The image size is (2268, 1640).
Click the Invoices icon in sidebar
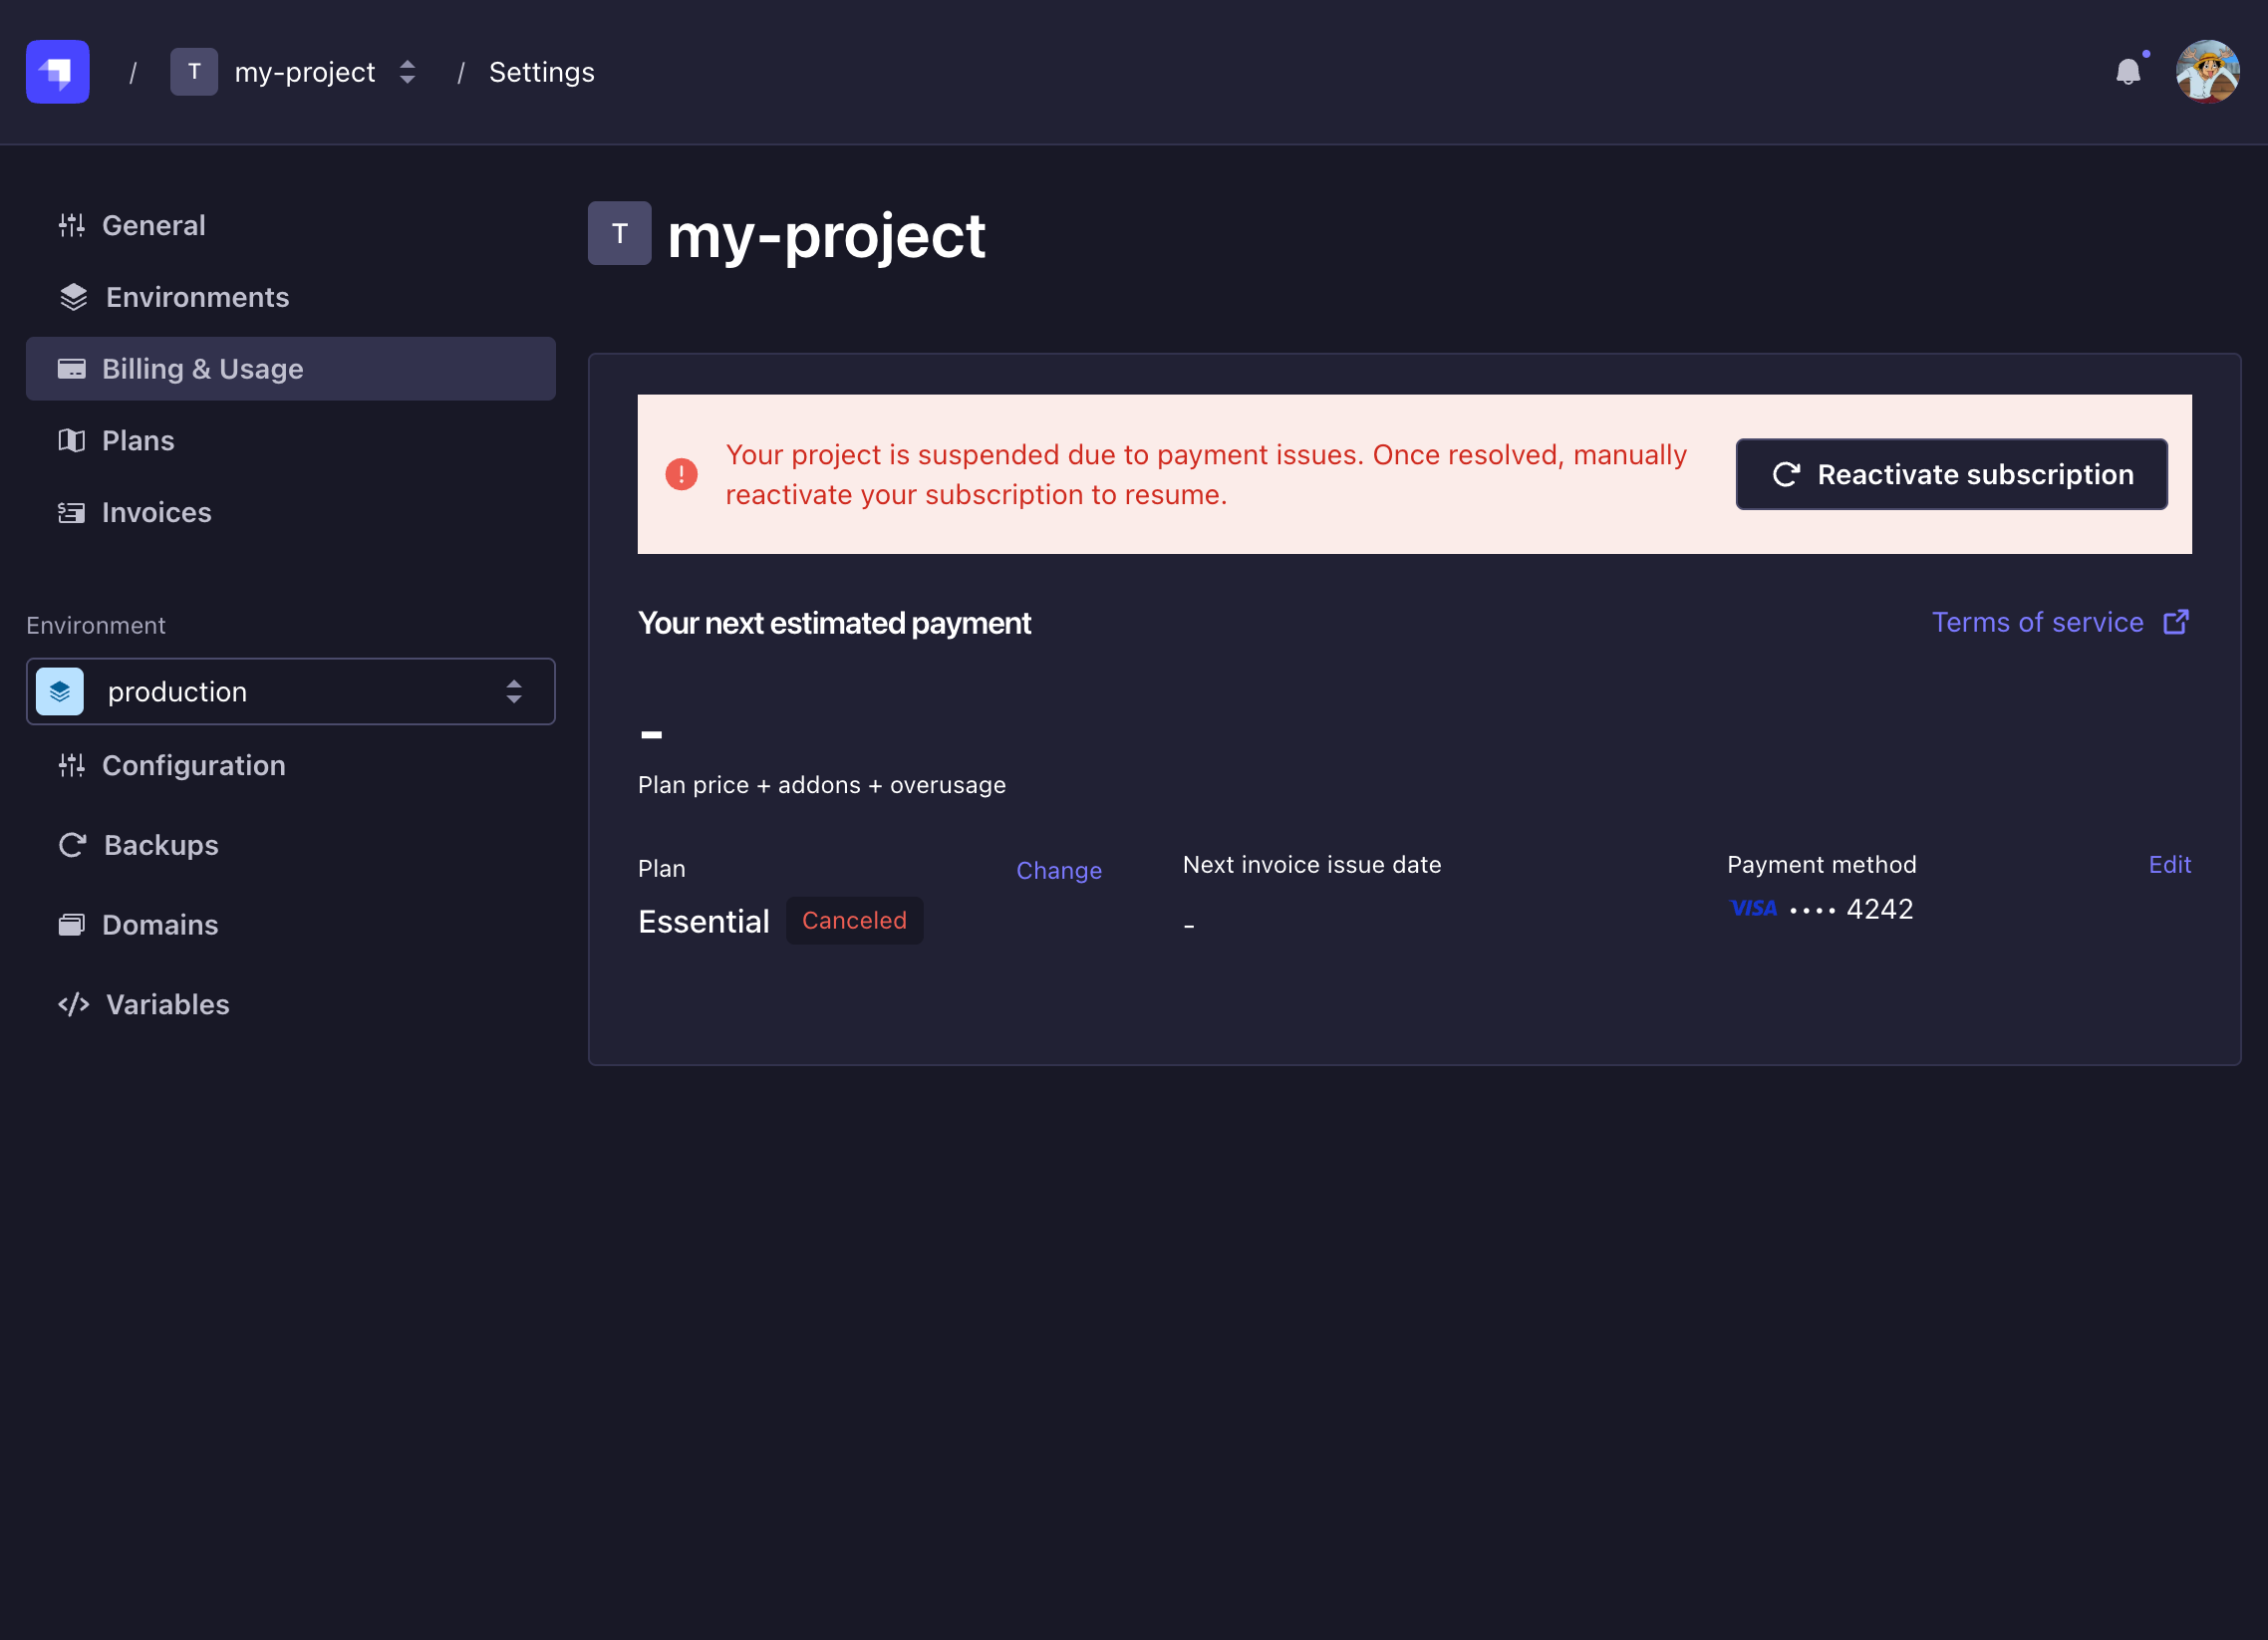coord(71,513)
